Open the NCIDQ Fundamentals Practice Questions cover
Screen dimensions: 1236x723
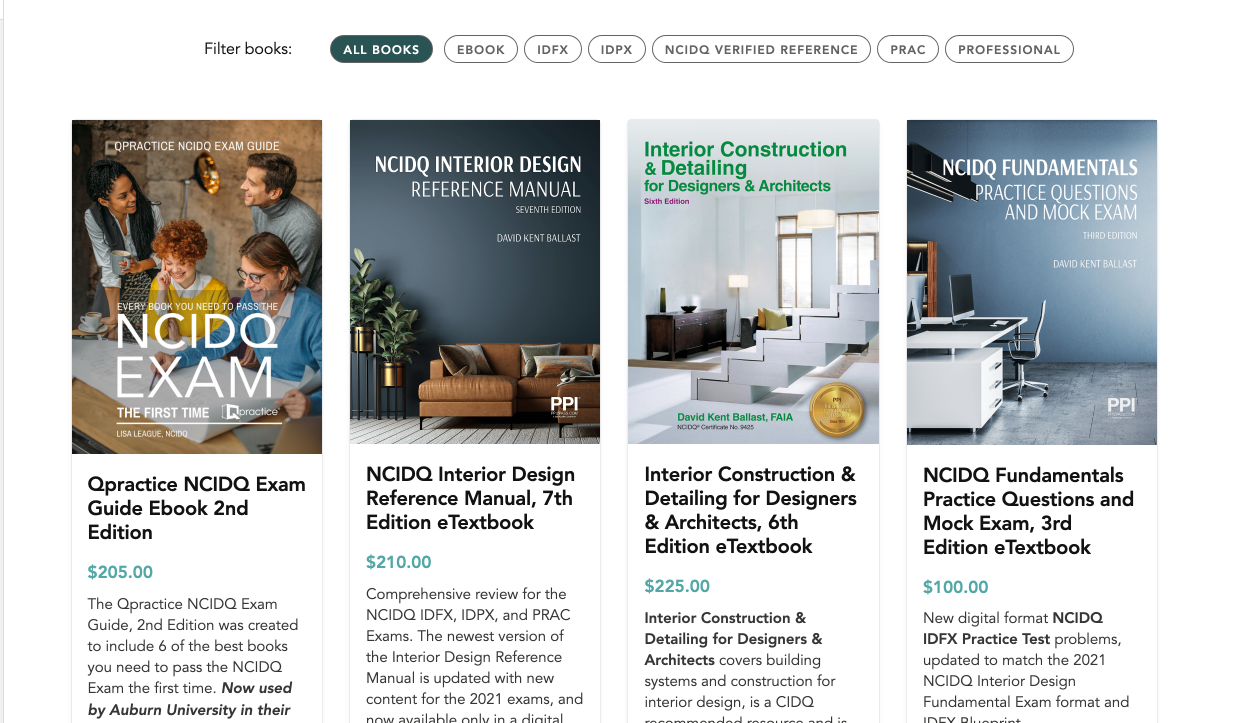[x=1032, y=282]
